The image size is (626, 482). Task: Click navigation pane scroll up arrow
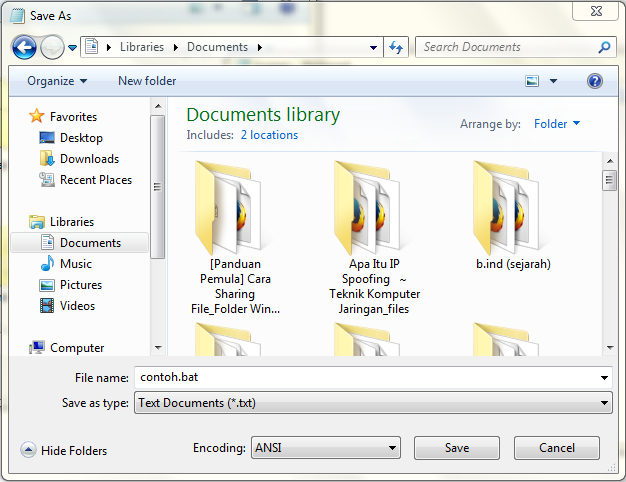click(158, 106)
